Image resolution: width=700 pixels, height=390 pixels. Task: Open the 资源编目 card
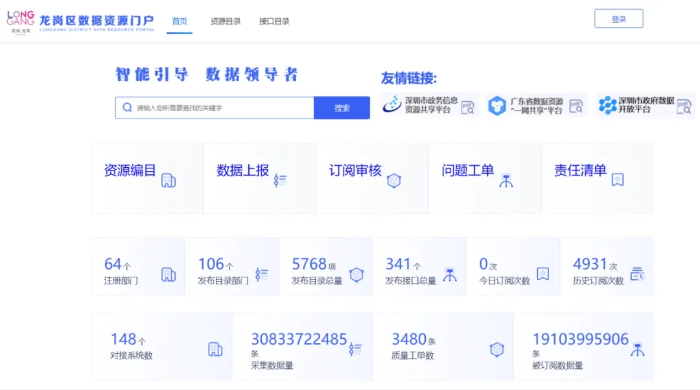coord(147,178)
